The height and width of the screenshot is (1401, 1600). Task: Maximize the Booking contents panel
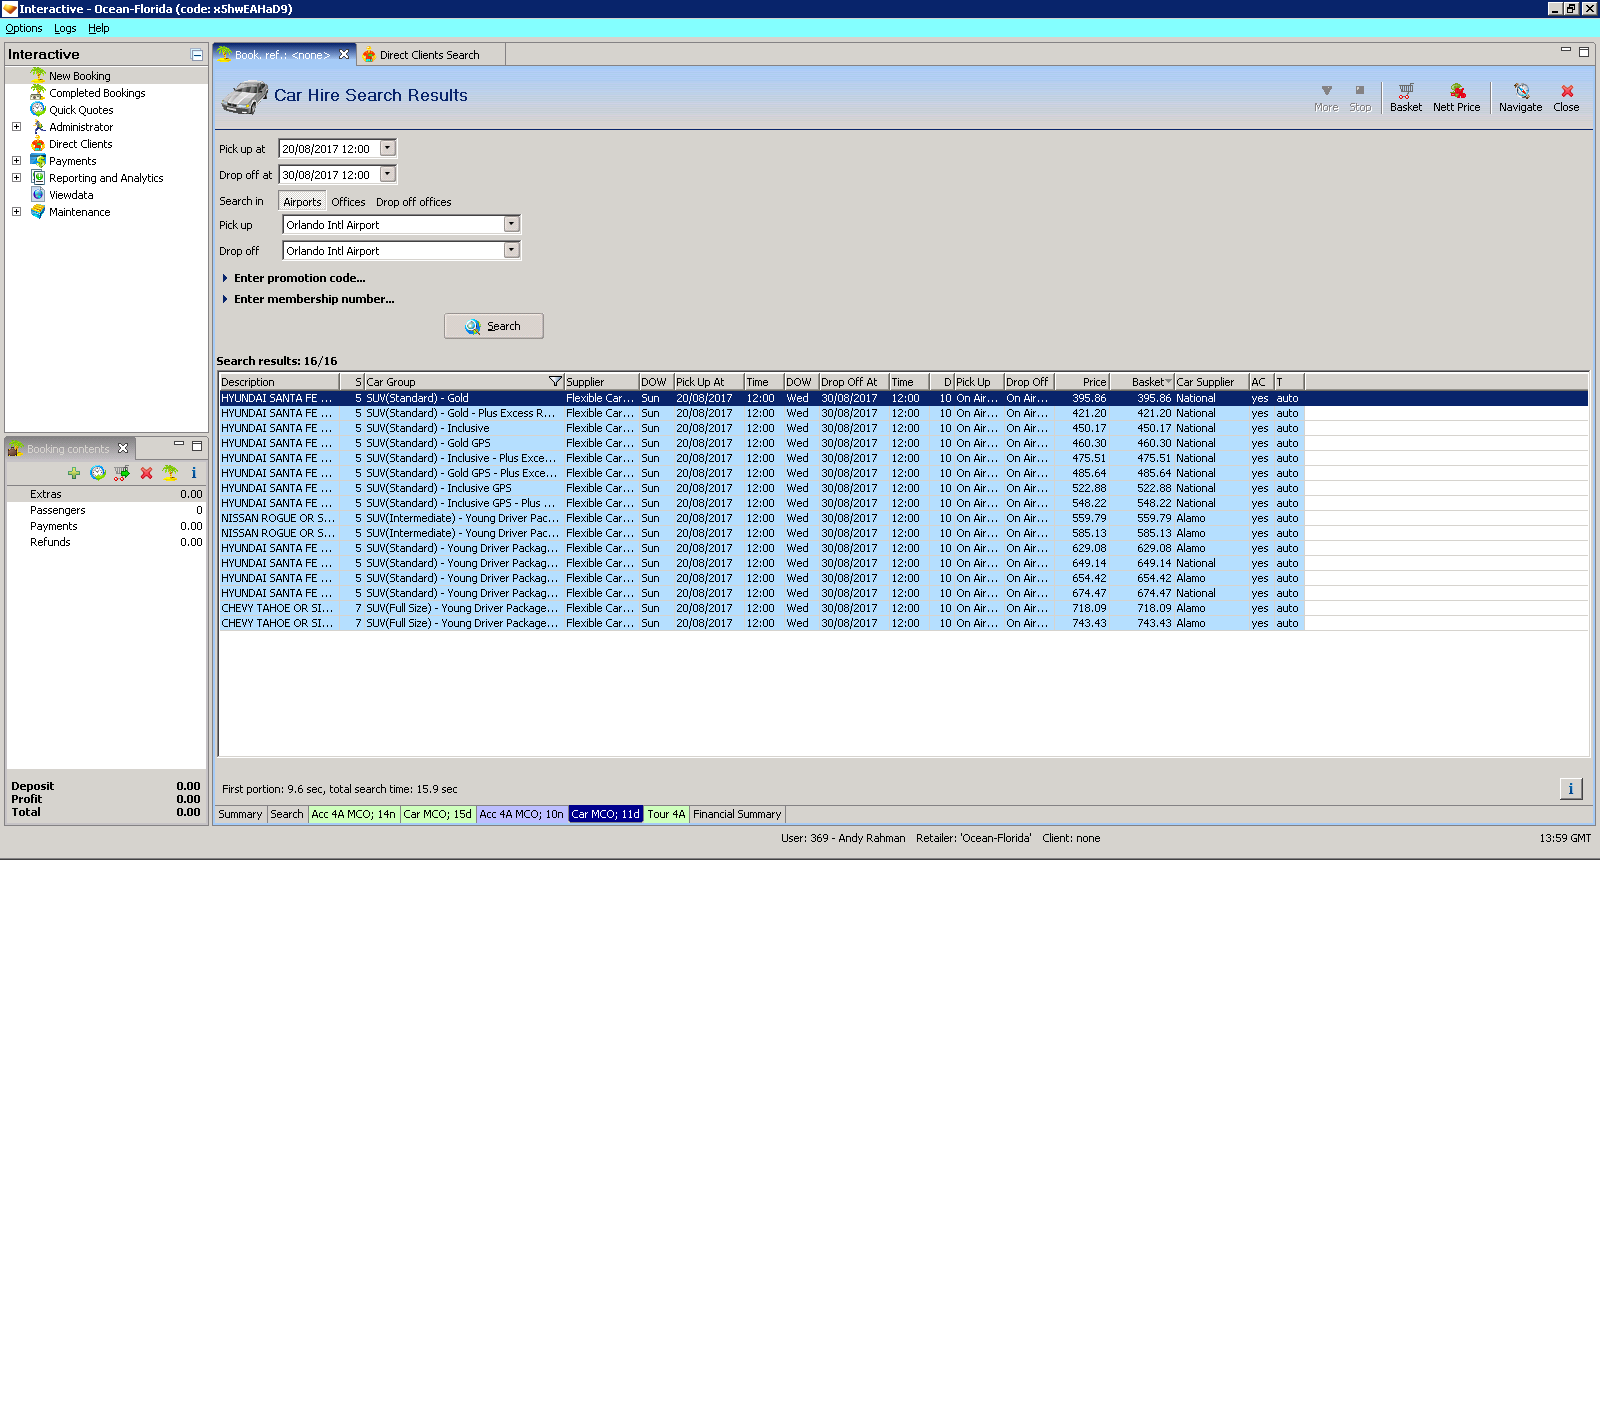(x=197, y=446)
